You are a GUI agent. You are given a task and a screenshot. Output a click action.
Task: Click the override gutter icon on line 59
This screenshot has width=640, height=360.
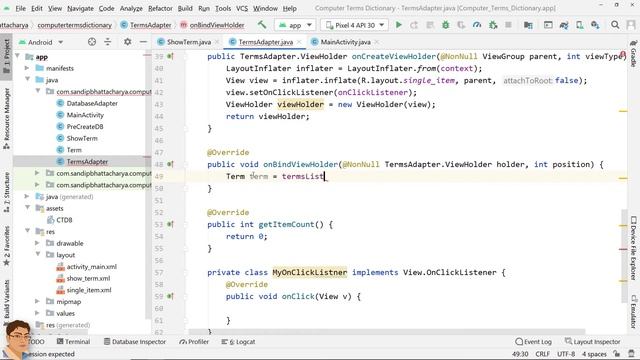coord(170,296)
